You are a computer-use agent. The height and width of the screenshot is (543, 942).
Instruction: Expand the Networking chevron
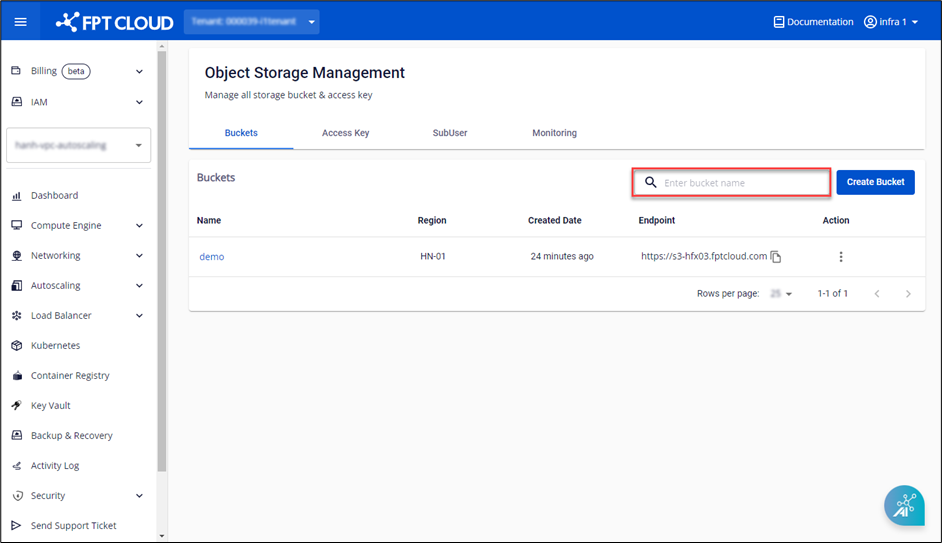[x=139, y=256]
